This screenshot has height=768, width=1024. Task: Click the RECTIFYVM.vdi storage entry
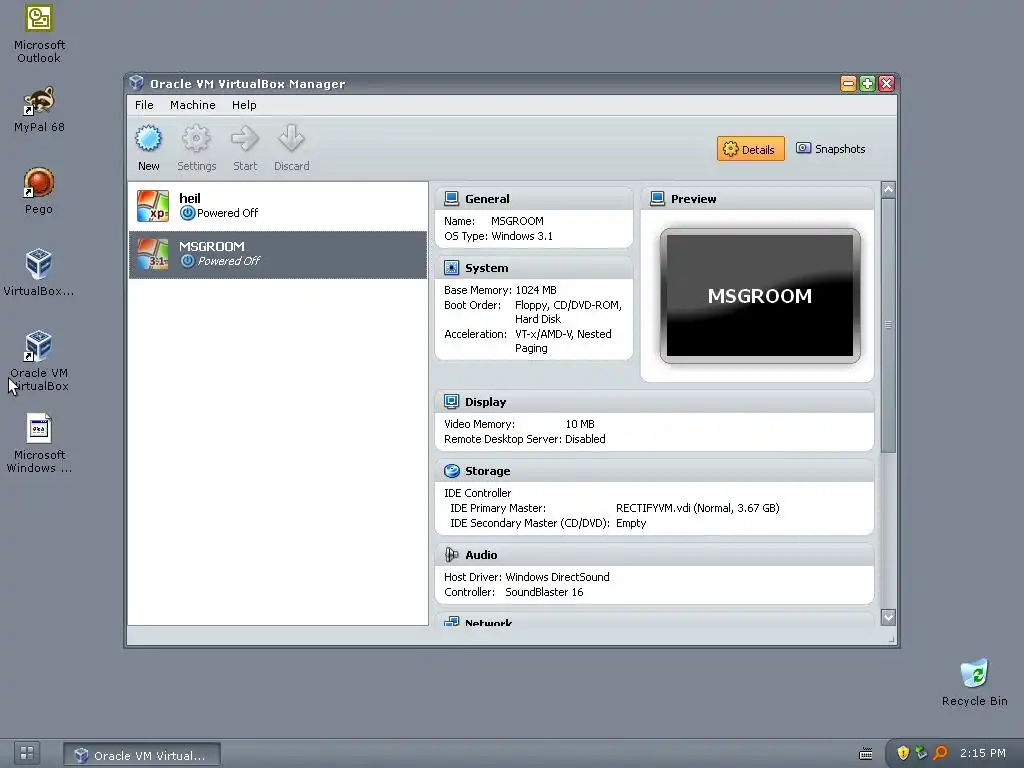tap(697, 508)
